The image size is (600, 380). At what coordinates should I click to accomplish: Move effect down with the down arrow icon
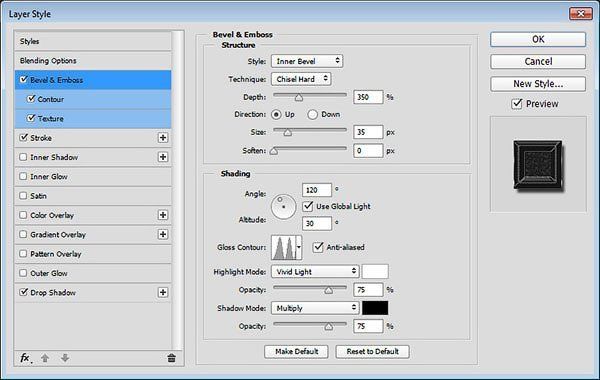(65, 358)
